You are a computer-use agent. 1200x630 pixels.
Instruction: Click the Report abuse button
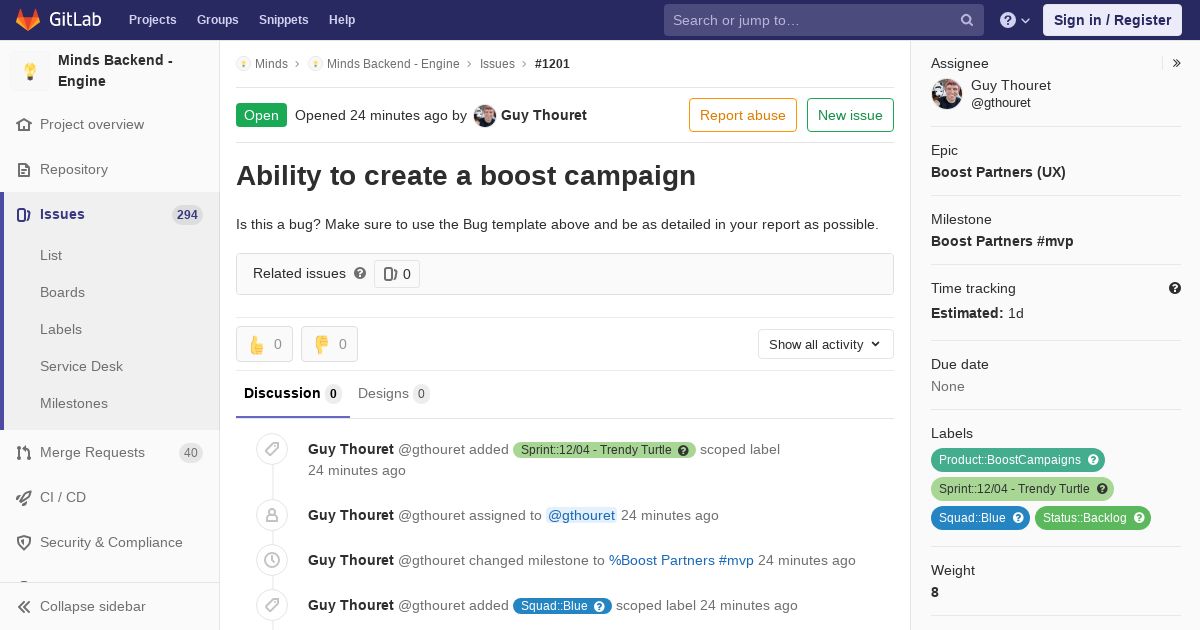(743, 115)
